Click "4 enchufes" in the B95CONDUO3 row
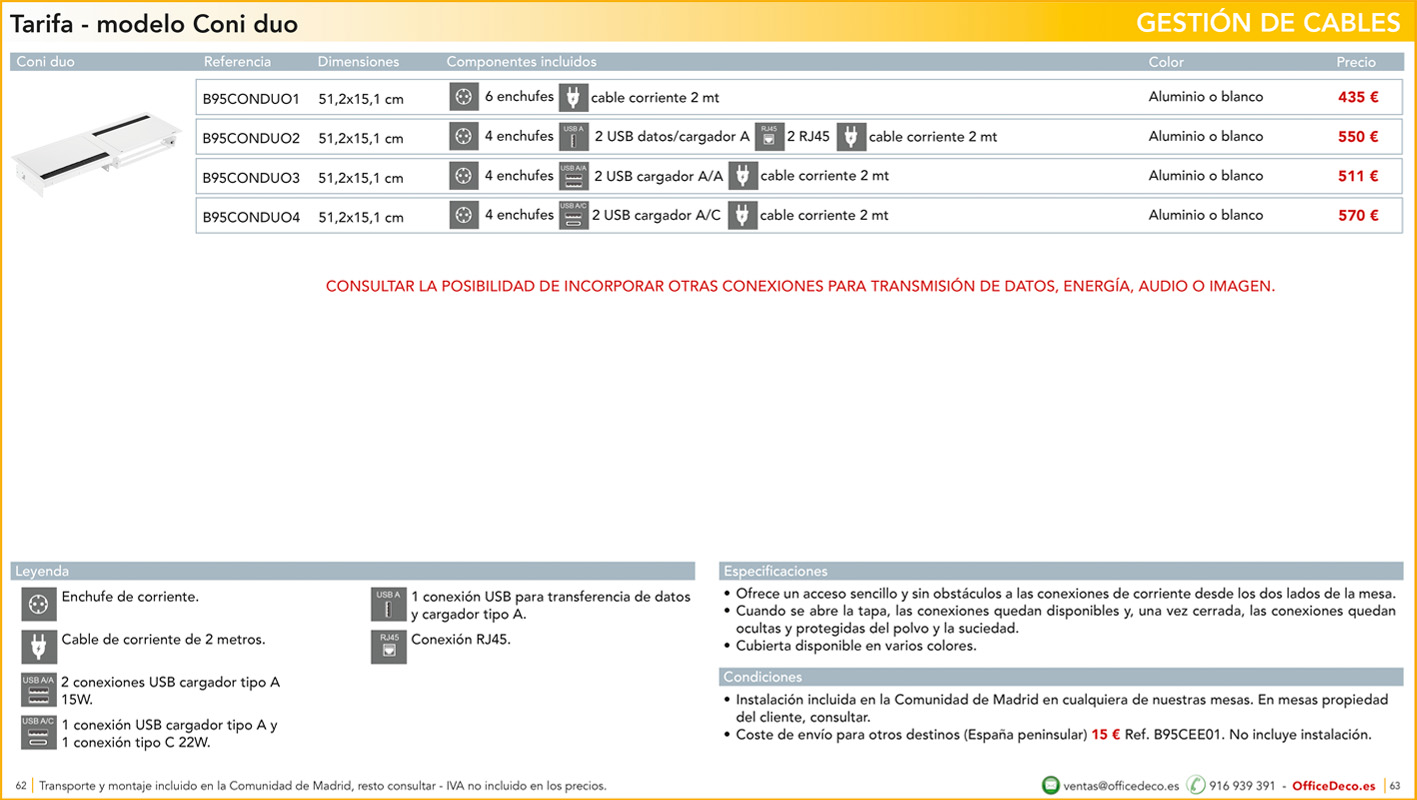Screen dimensions: 1417x800 click(x=519, y=176)
